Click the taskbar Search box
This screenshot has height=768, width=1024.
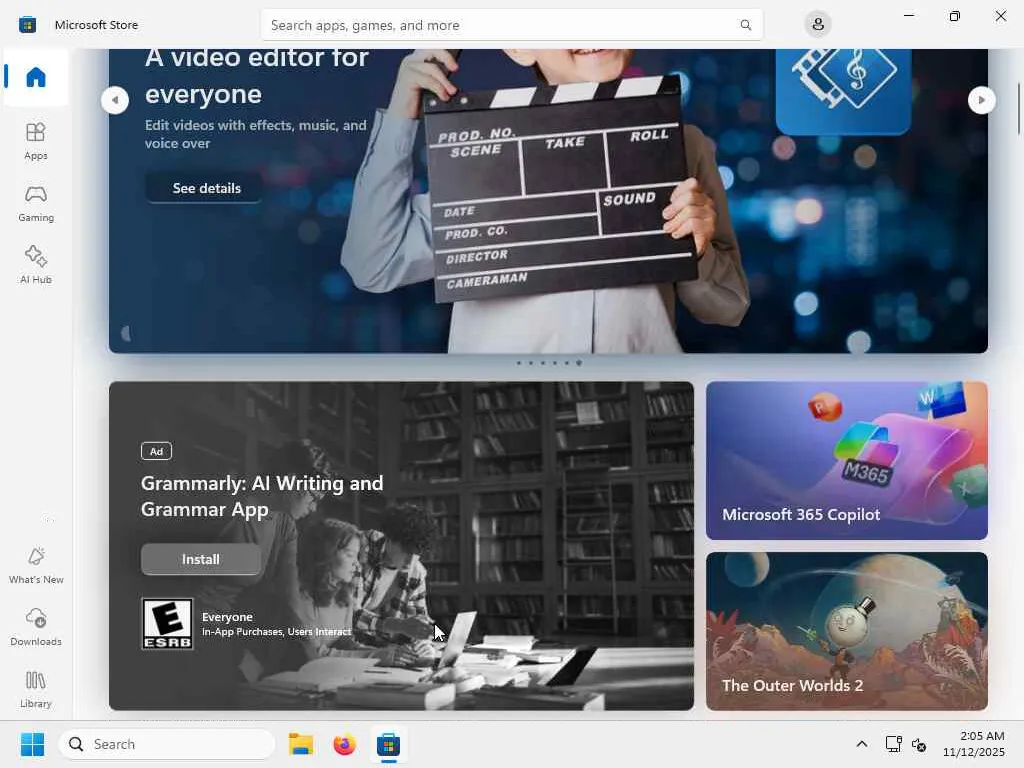click(x=167, y=744)
